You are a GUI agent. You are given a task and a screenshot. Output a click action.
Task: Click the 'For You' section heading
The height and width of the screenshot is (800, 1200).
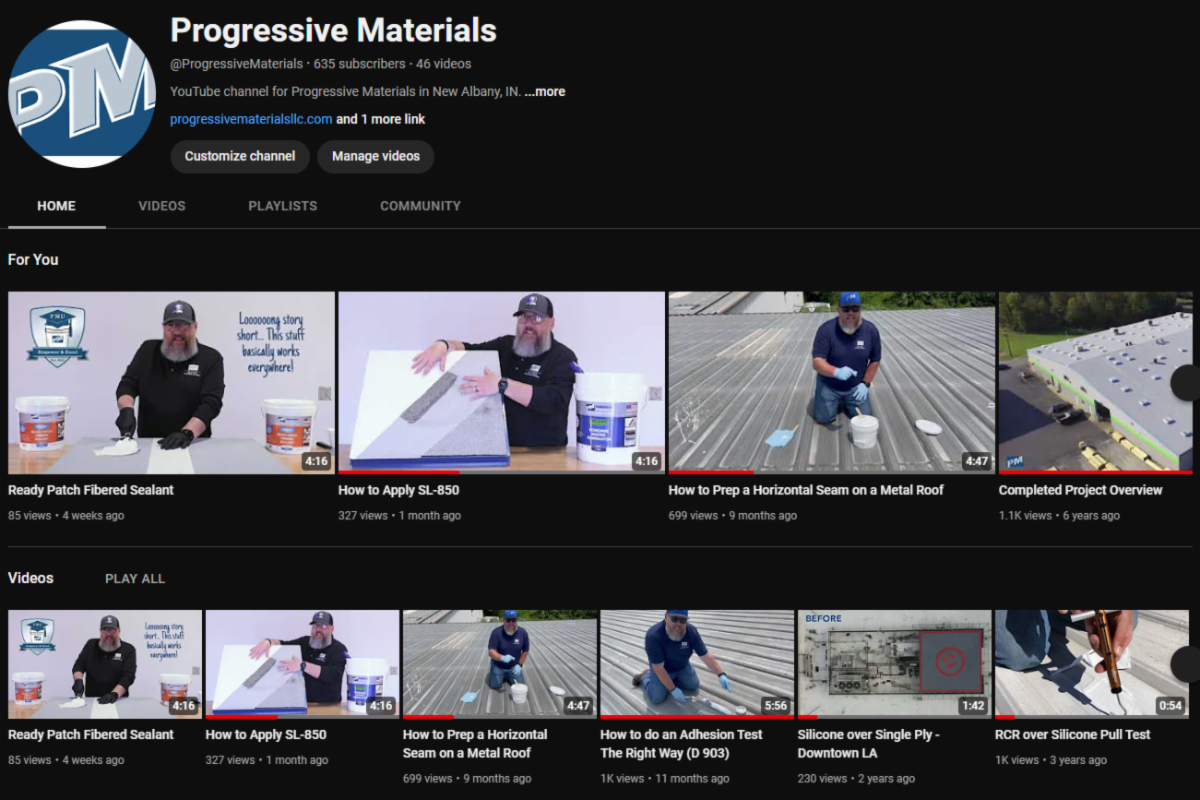[33, 260]
